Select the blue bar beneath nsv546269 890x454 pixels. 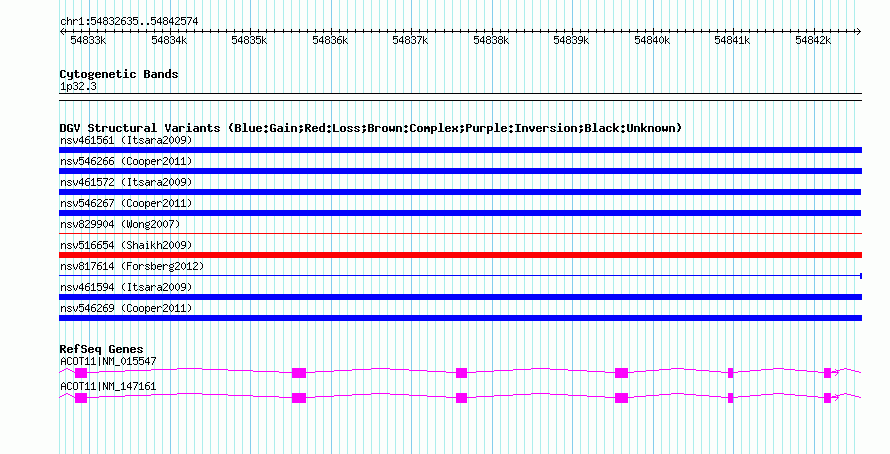[x=460, y=318]
